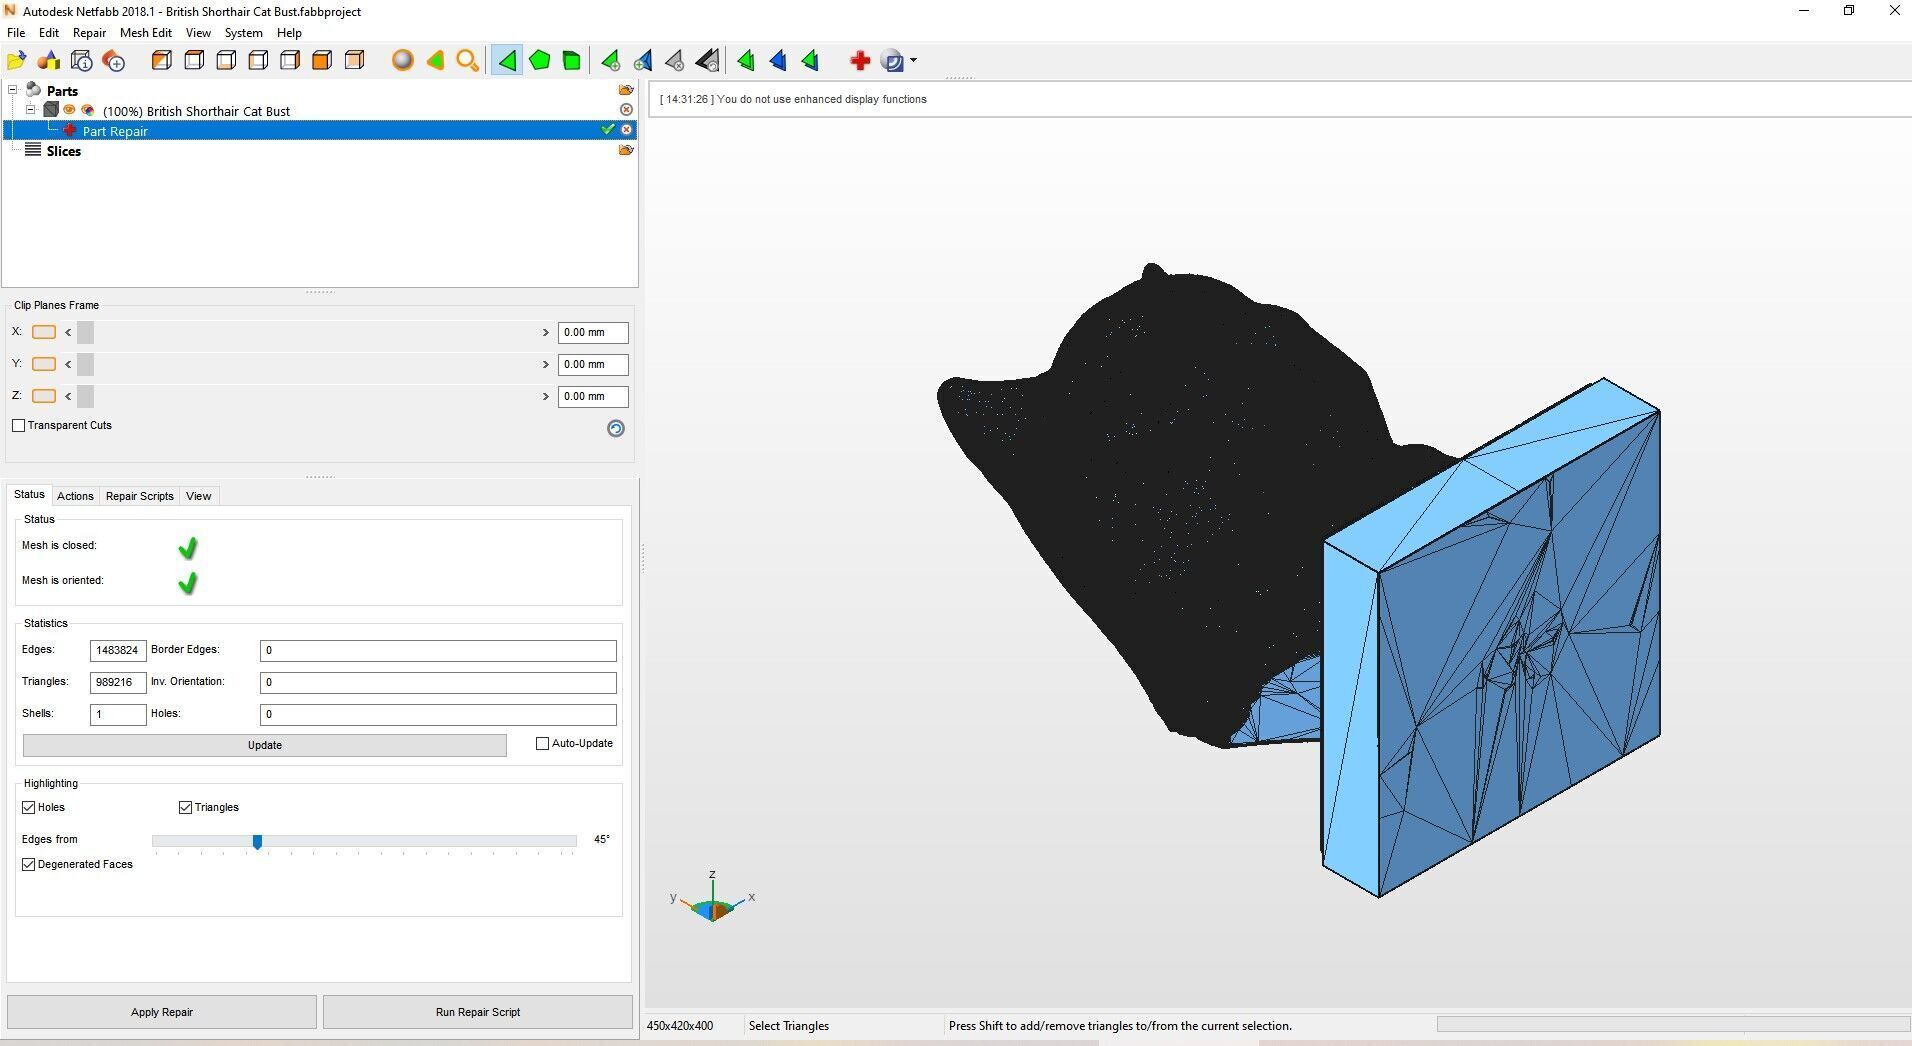Image resolution: width=1912 pixels, height=1046 pixels.
Task: Open the Repair menu
Action: point(89,33)
